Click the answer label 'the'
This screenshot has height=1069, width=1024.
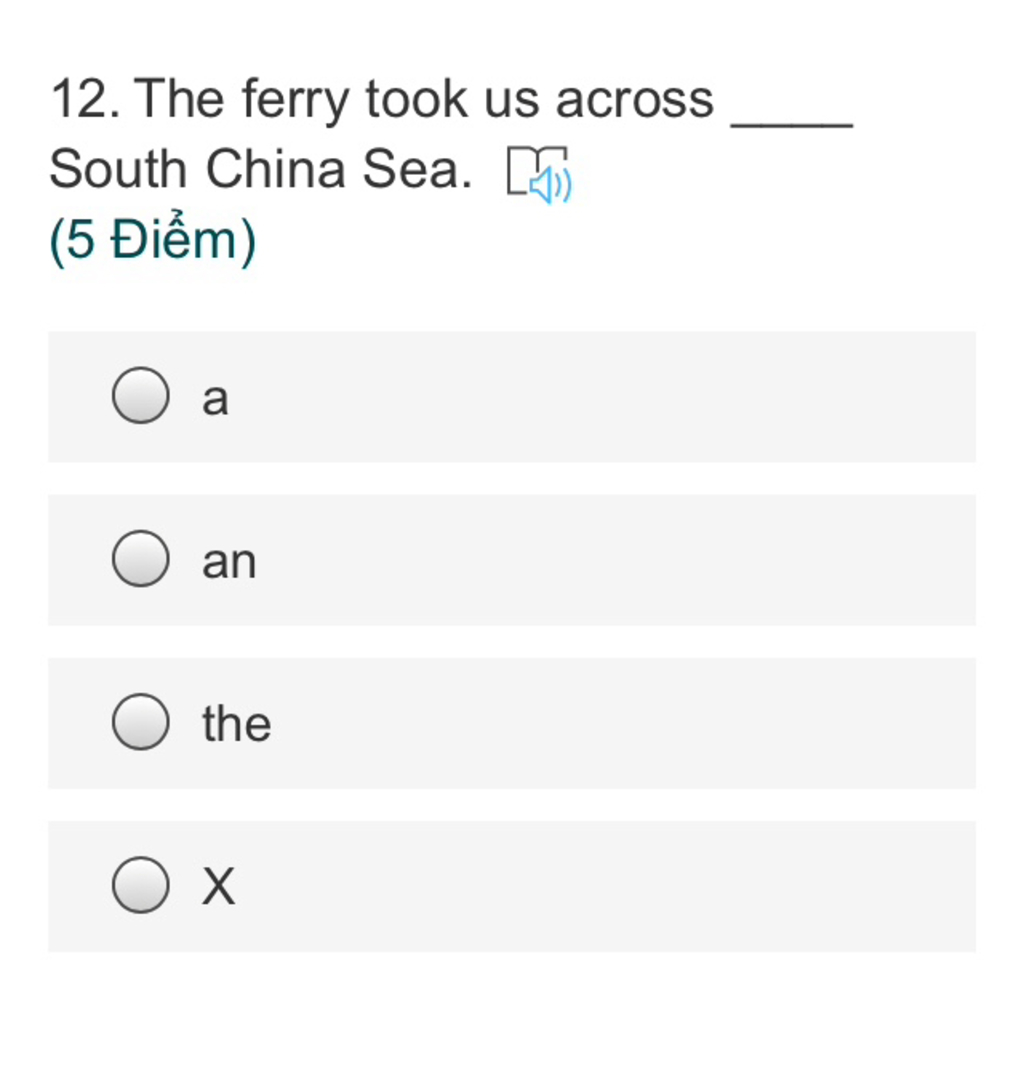[x=237, y=723]
